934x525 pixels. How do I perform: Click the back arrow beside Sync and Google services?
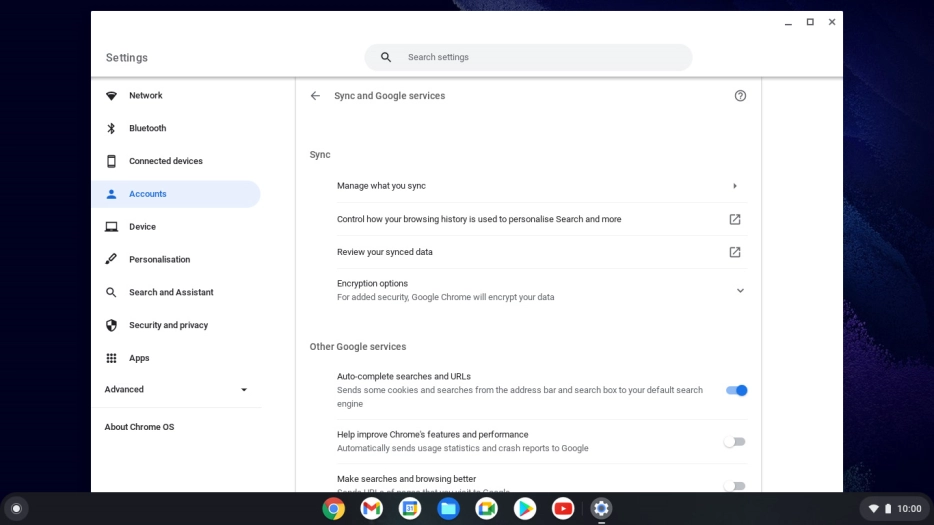pyautogui.click(x=315, y=95)
